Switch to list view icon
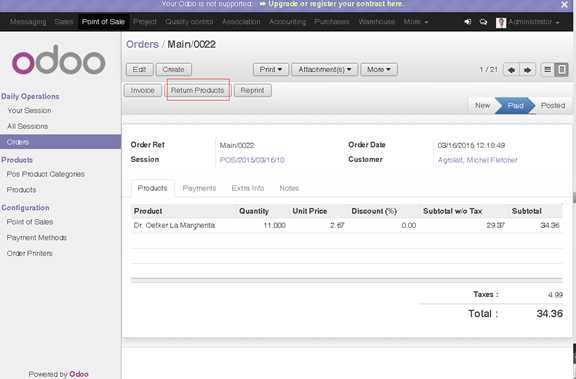Screen dimensions: 576x379 coord(547,69)
